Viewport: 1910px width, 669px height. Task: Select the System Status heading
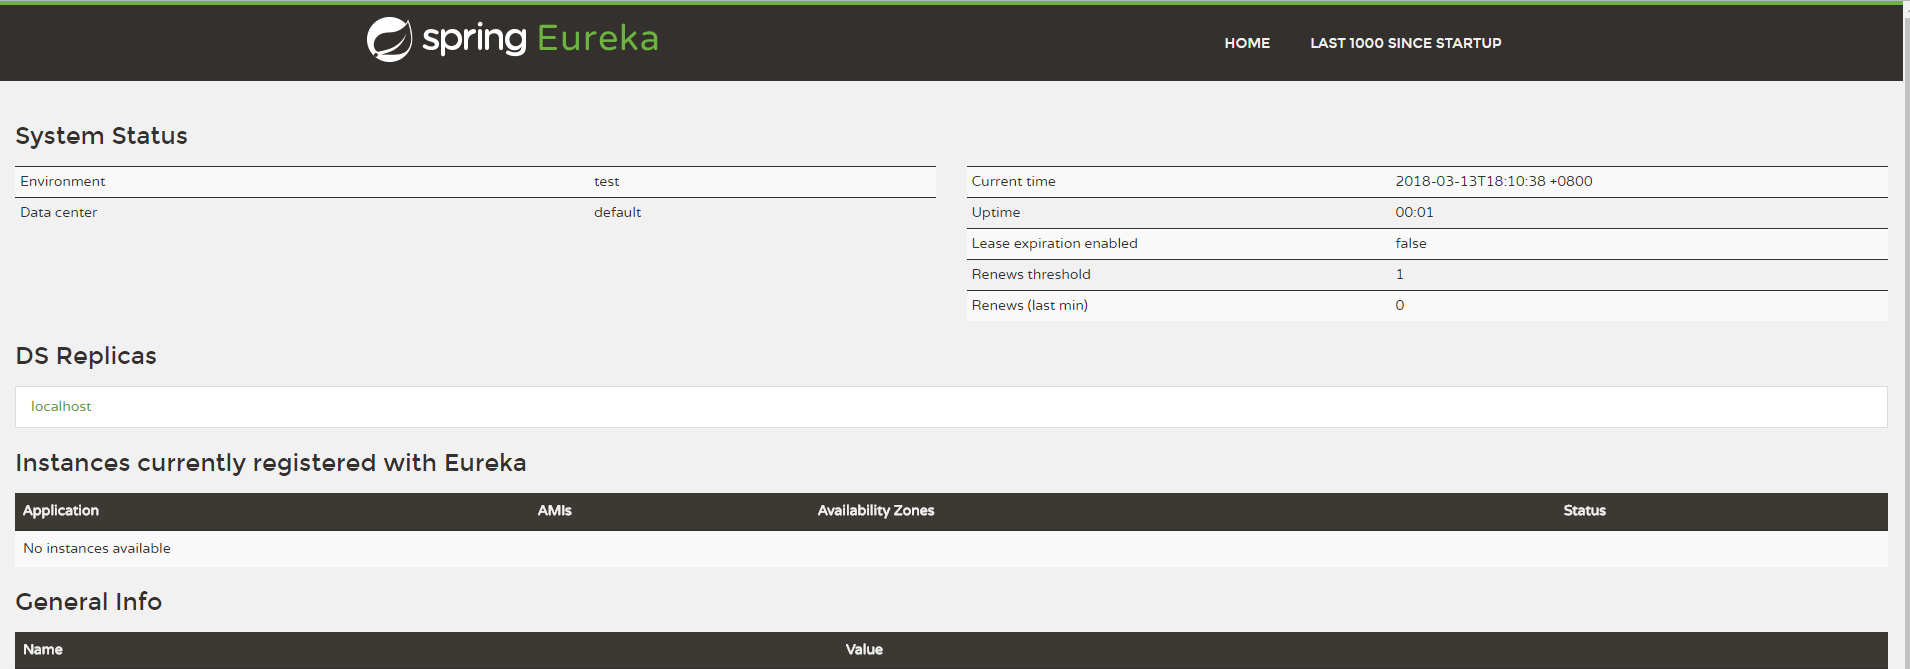click(x=101, y=135)
